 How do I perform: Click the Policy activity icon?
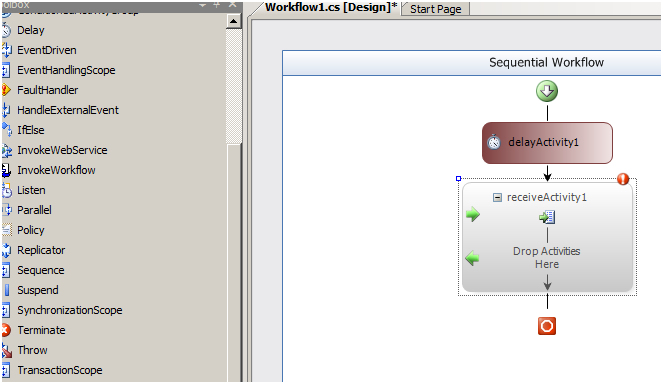6,230
